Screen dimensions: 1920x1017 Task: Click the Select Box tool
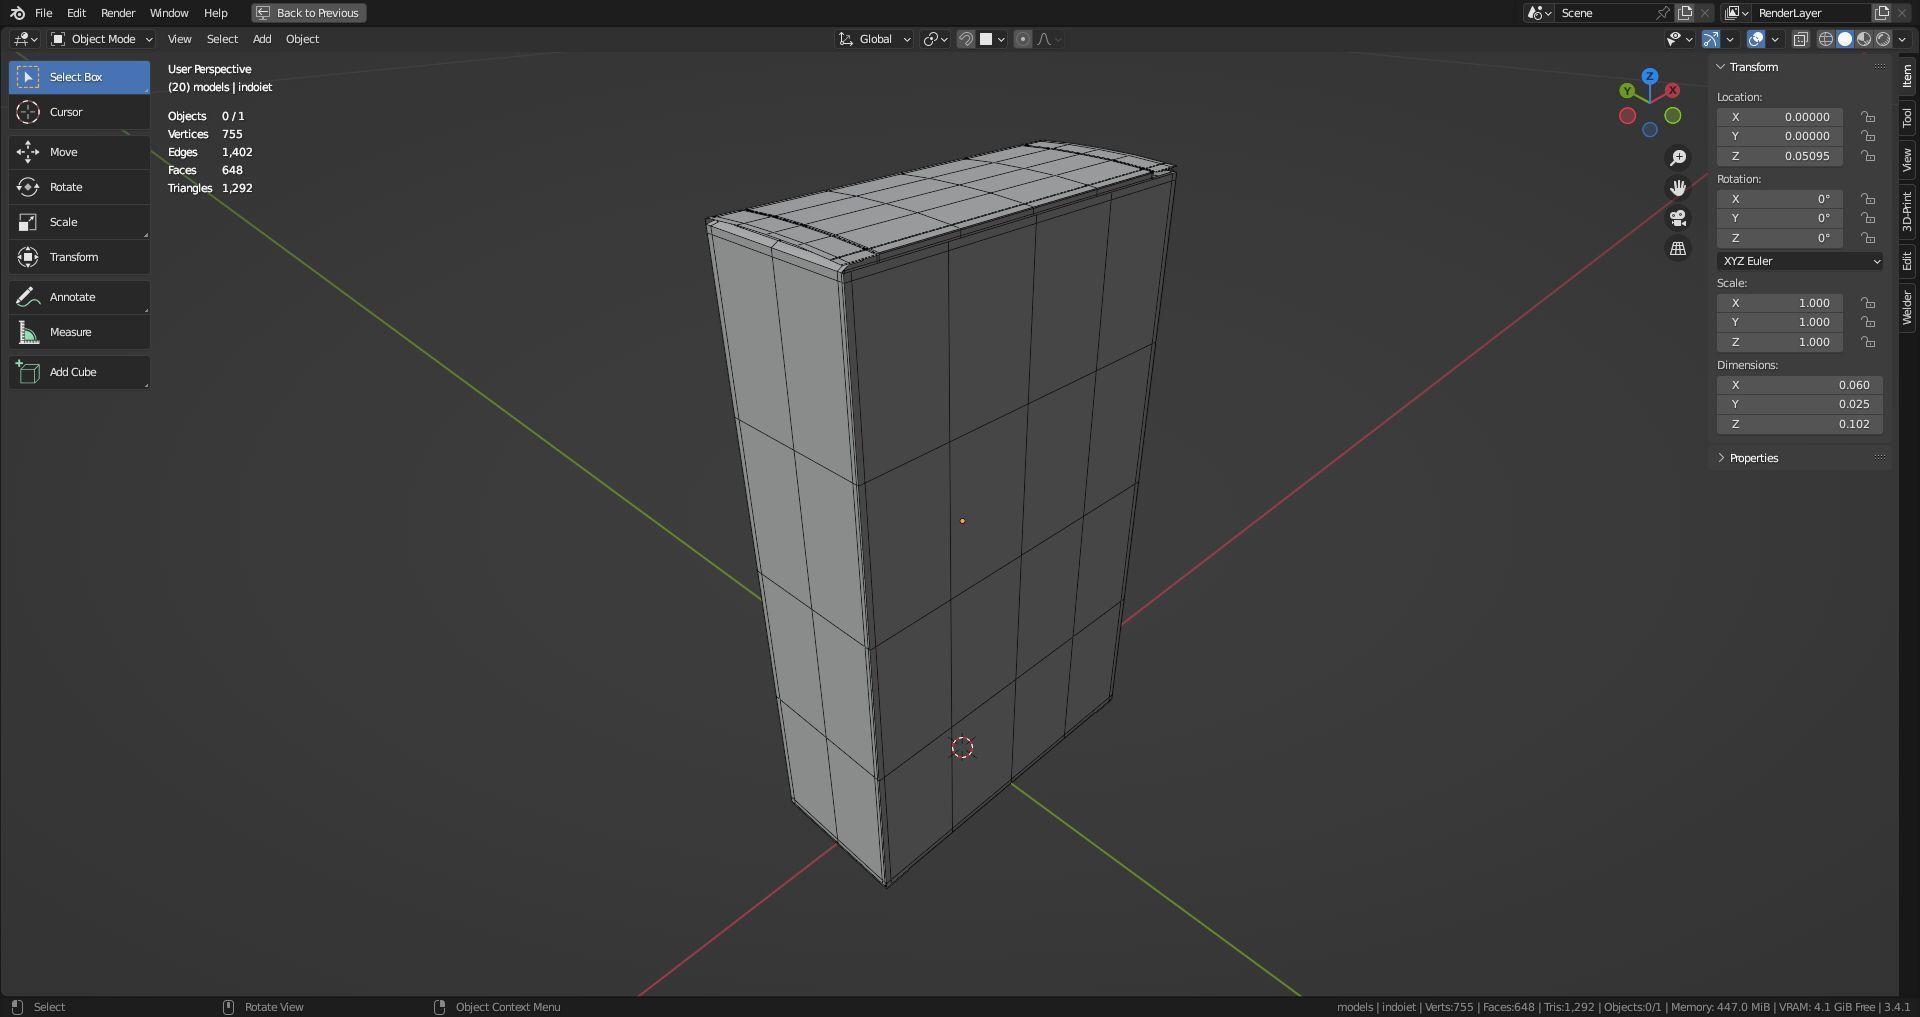pyautogui.click(x=79, y=77)
